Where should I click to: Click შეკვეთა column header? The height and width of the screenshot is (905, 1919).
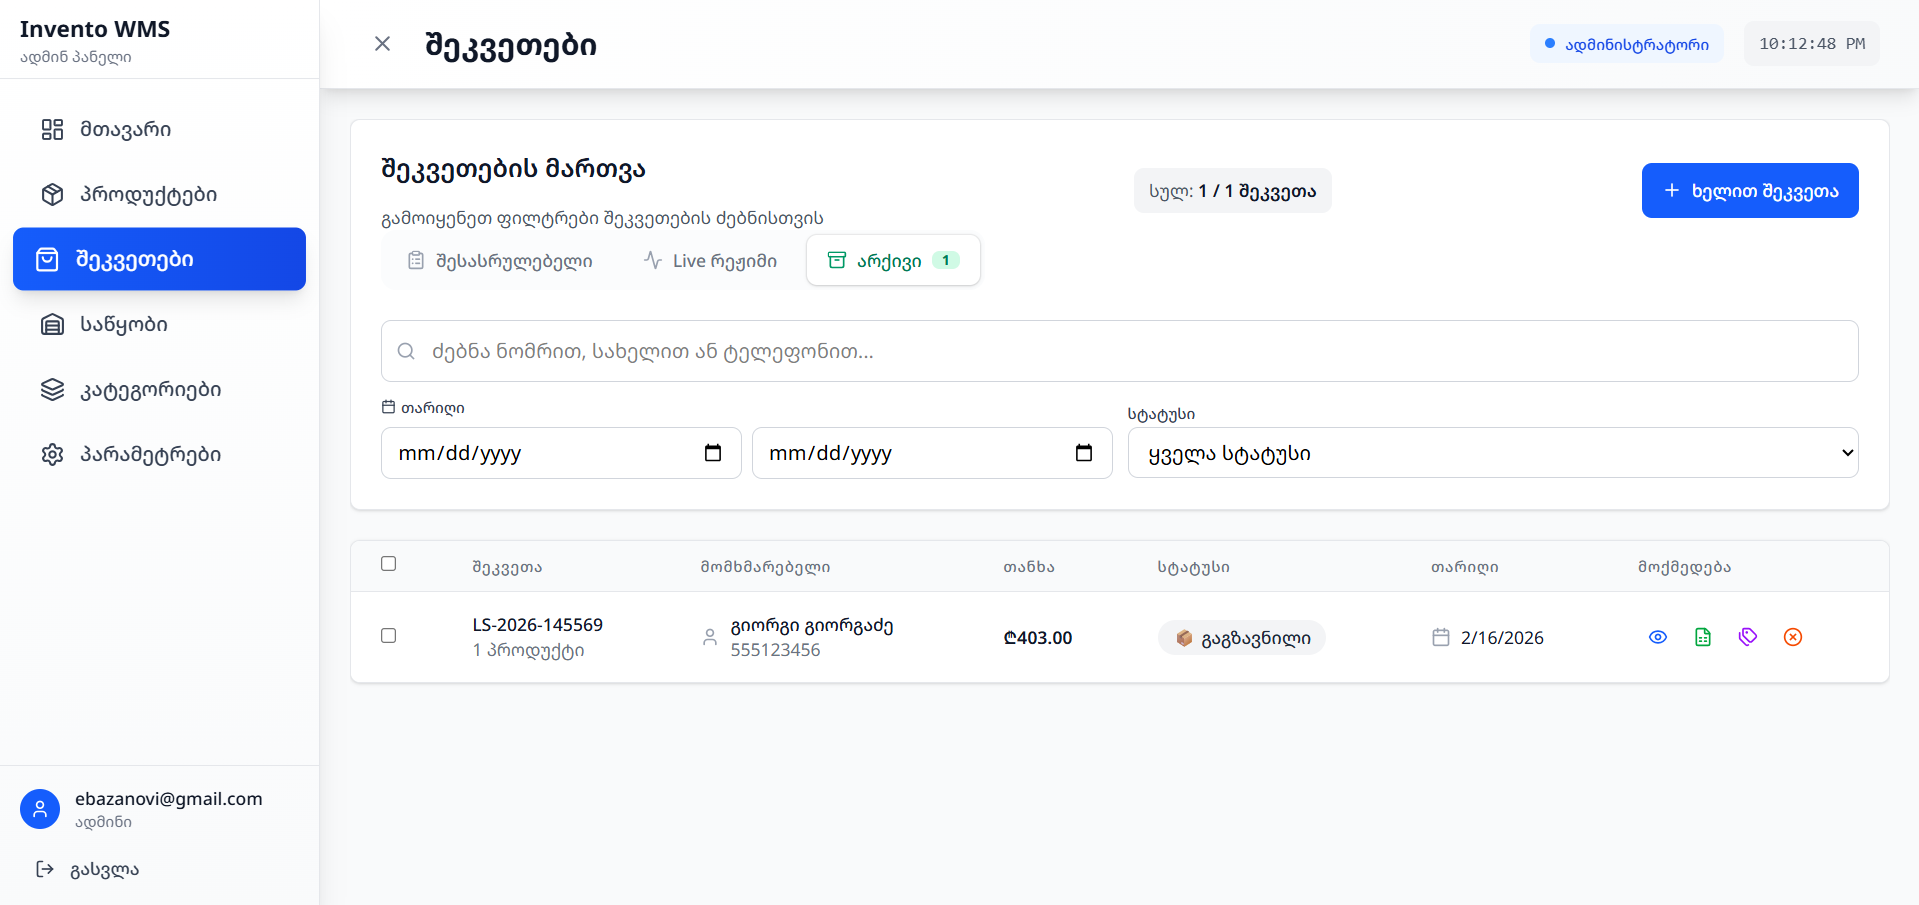click(507, 567)
